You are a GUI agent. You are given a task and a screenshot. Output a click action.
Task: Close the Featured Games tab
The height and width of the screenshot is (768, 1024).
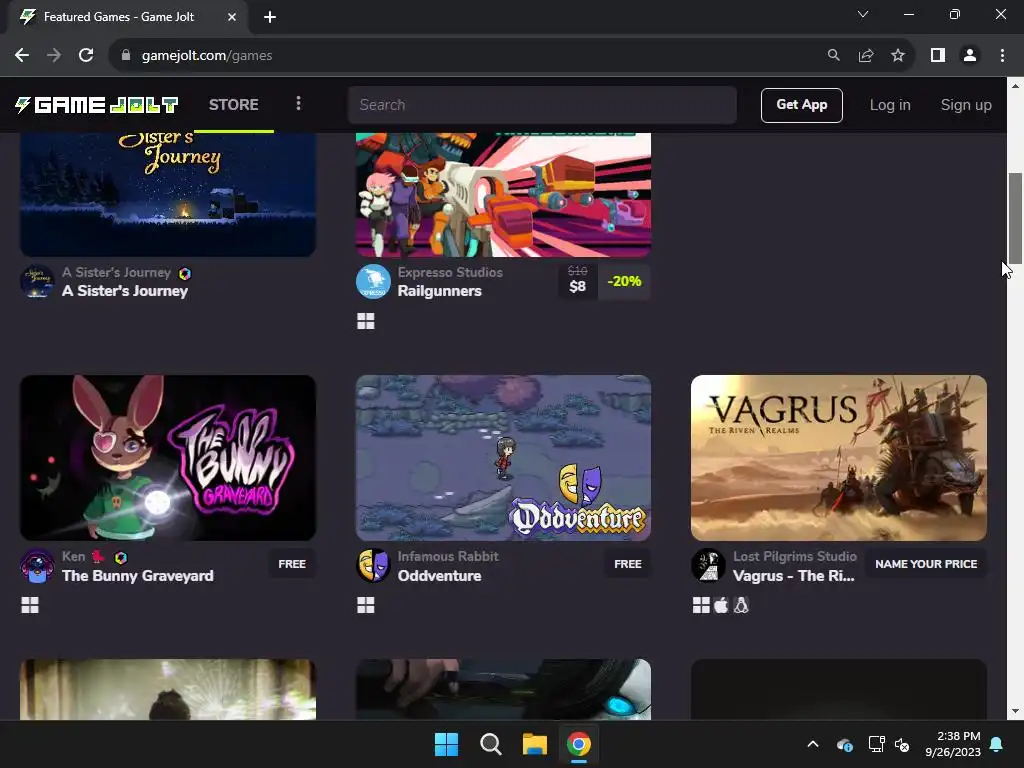232,17
